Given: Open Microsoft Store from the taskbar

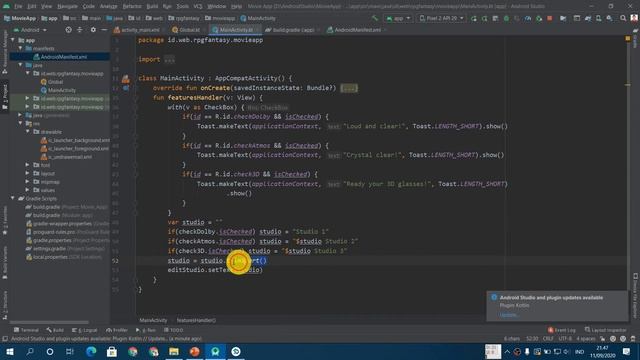Looking at the screenshot, I should tap(112, 351).
